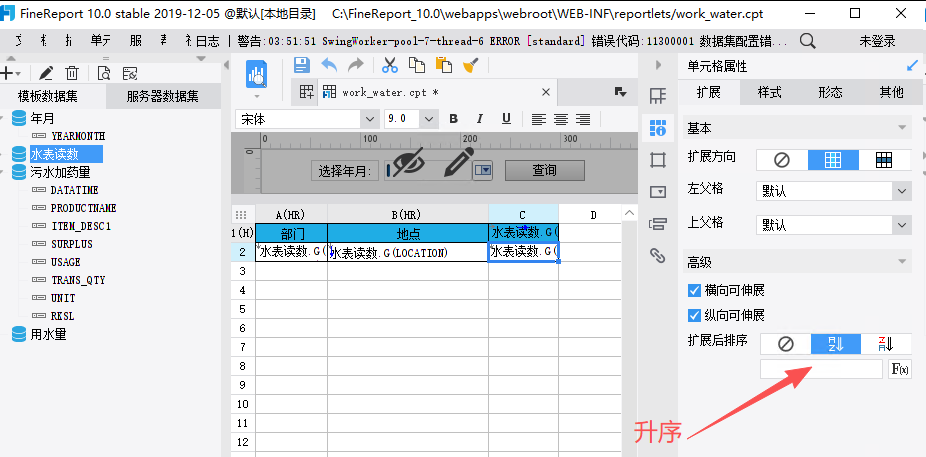The image size is (926, 457).
Task: Set expand direction to horizontal
Action: [x=885, y=159]
